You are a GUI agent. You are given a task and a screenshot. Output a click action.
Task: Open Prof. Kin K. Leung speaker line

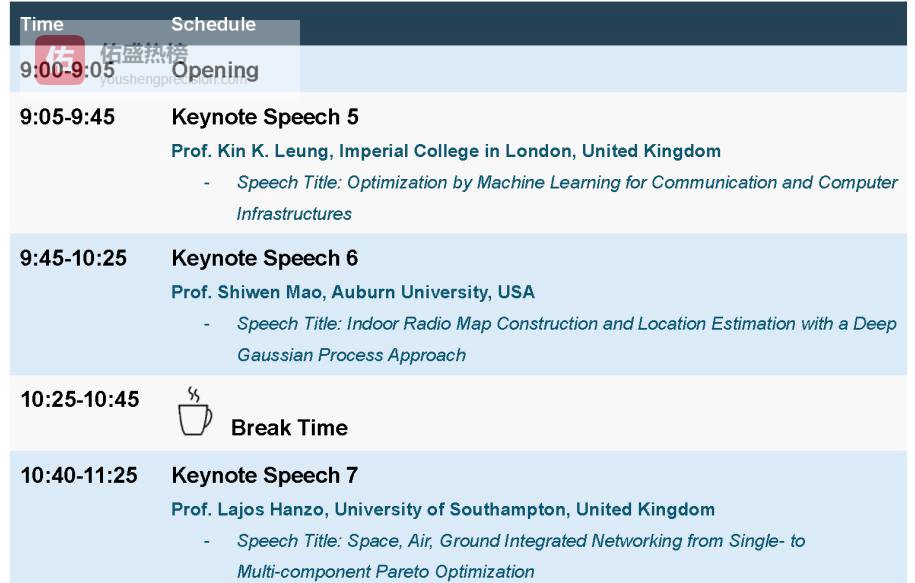[446, 151]
